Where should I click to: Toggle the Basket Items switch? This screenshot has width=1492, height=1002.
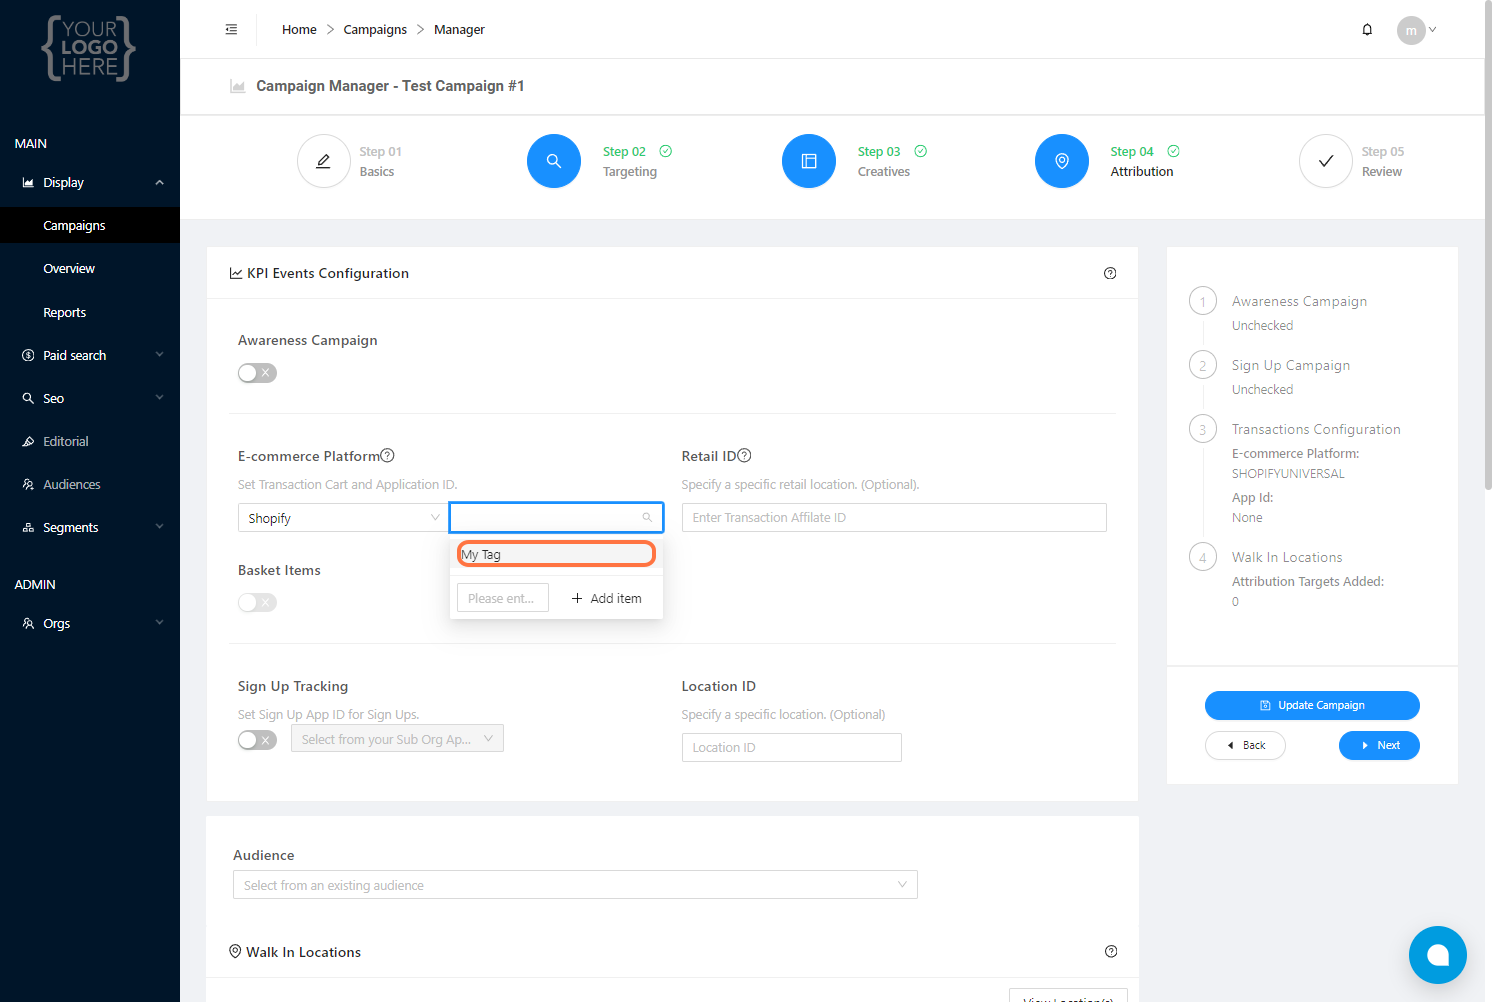pos(257,602)
